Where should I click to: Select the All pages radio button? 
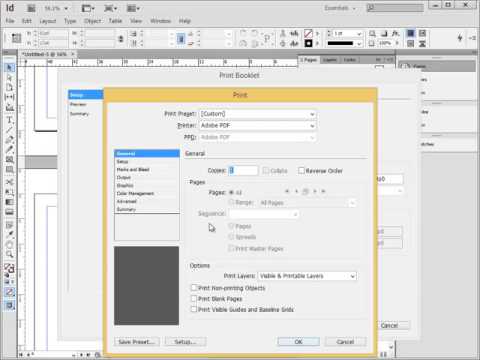pyautogui.click(x=231, y=192)
